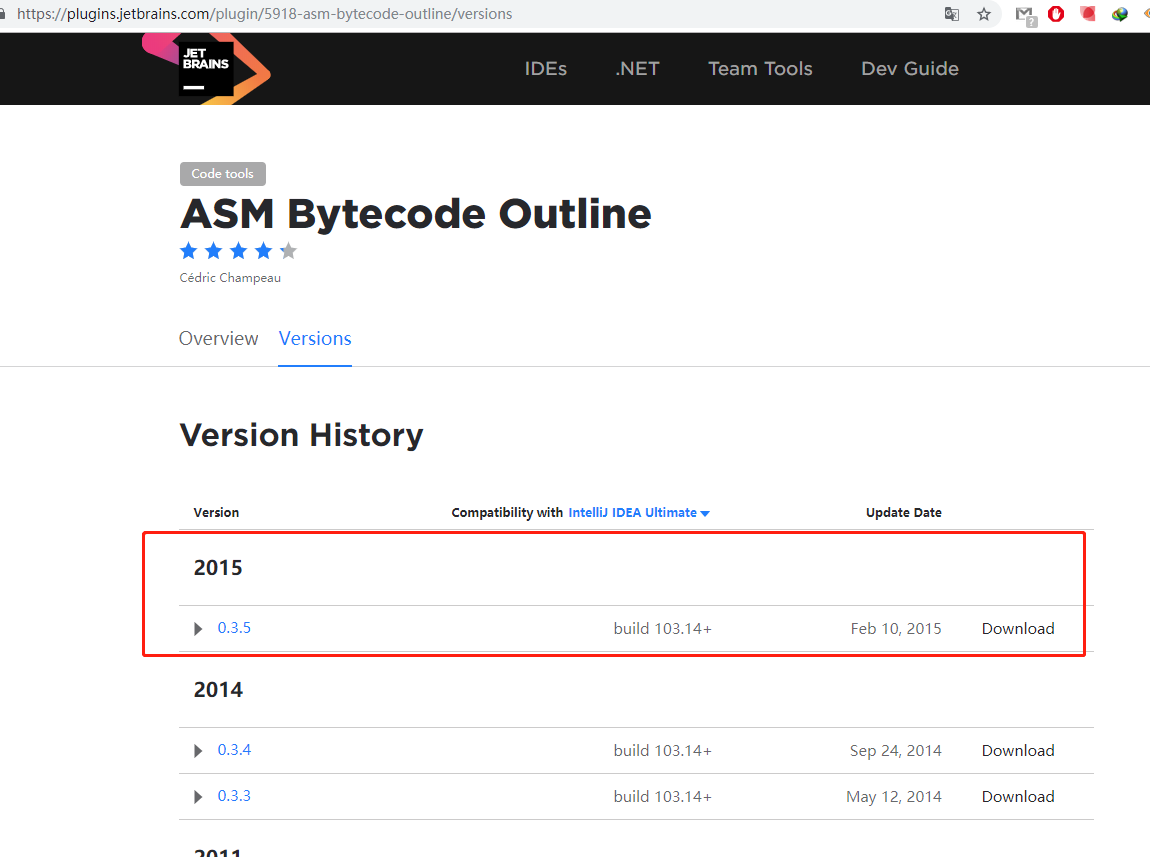Click the bookmark star in the address bar
This screenshot has height=857, width=1150.
986,14
